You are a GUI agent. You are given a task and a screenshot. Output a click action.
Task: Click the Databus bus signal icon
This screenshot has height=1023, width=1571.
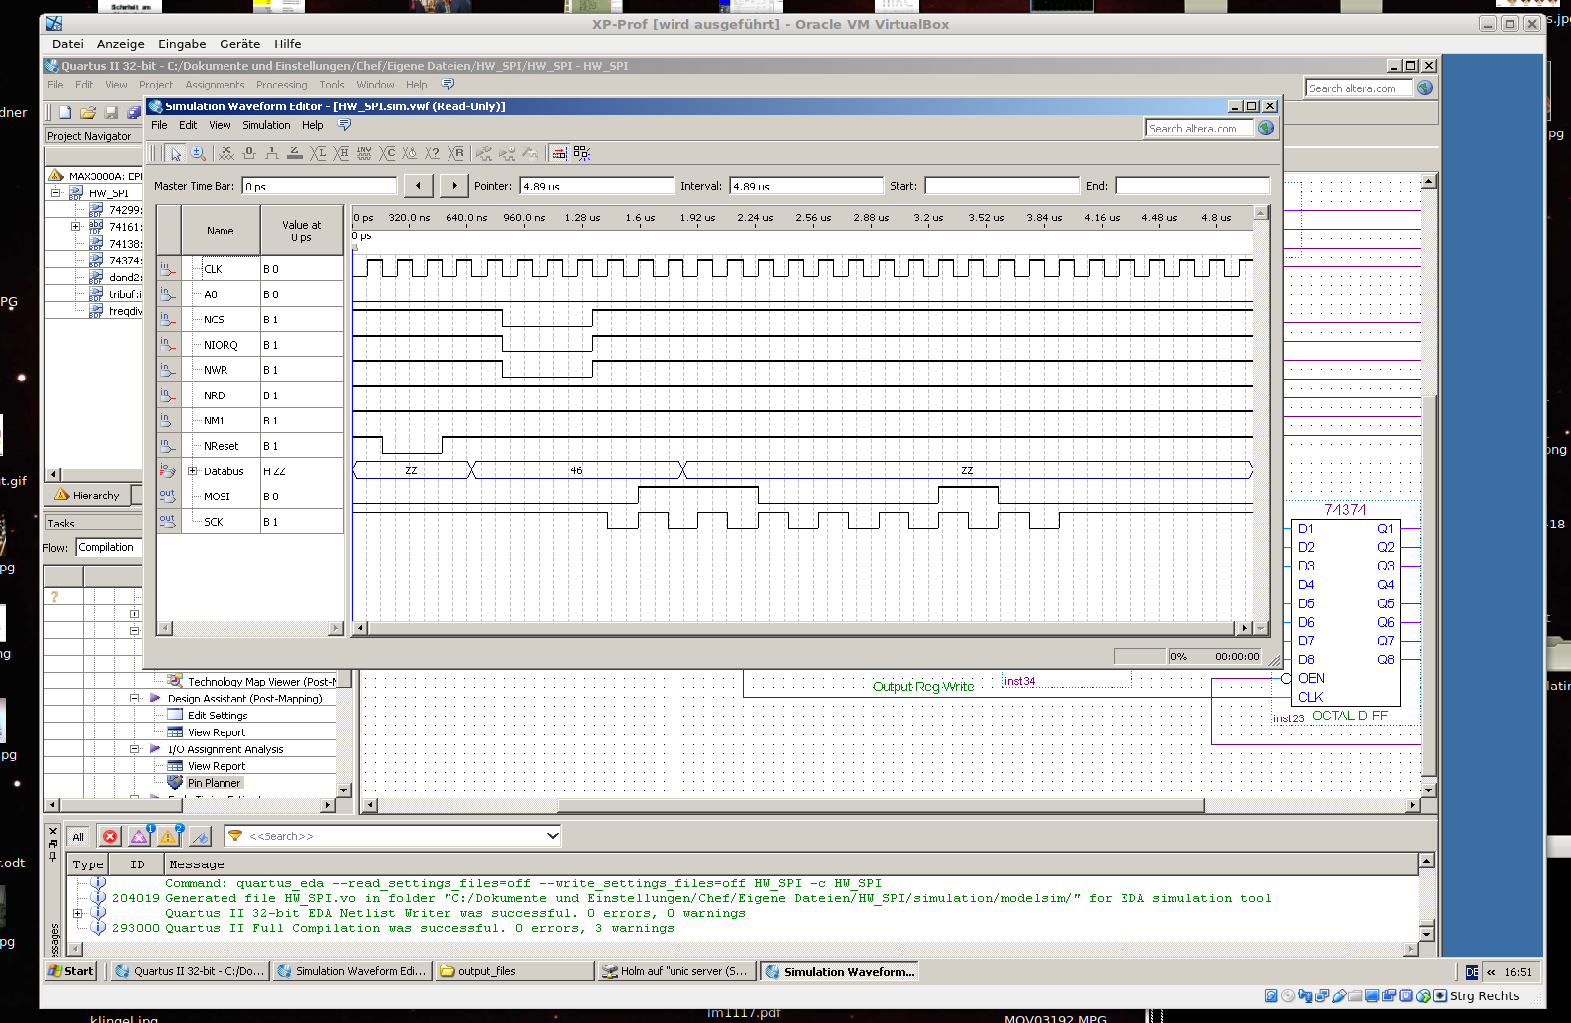[167, 471]
